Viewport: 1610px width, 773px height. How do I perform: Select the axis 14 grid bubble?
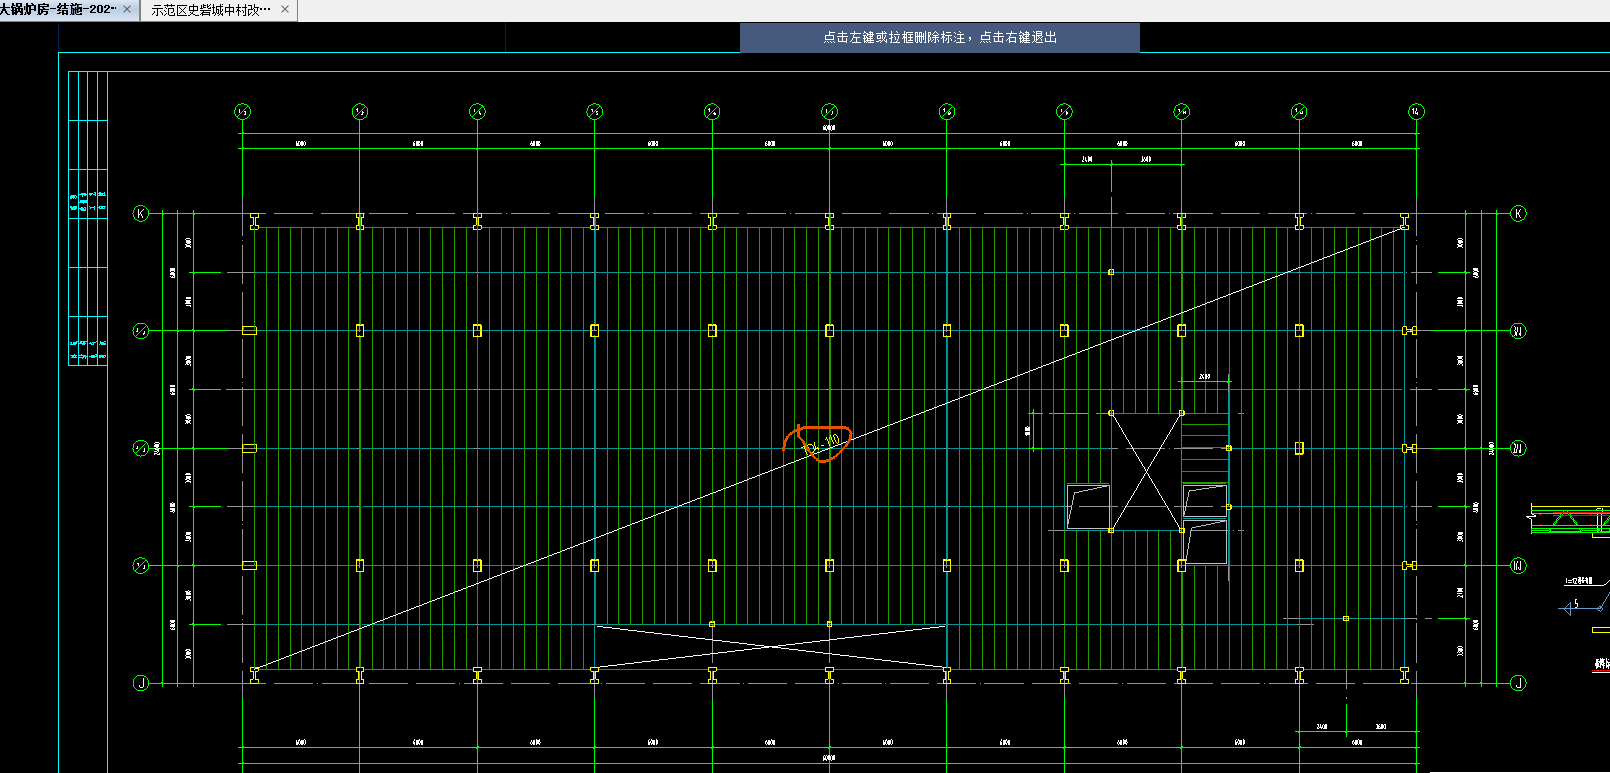click(x=1416, y=111)
